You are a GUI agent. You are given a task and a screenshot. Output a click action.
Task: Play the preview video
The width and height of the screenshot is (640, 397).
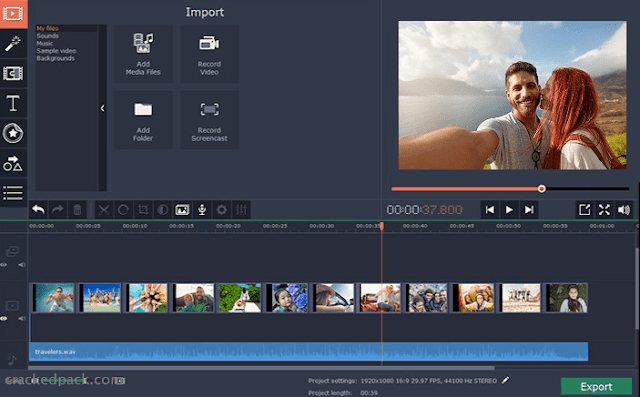click(509, 210)
